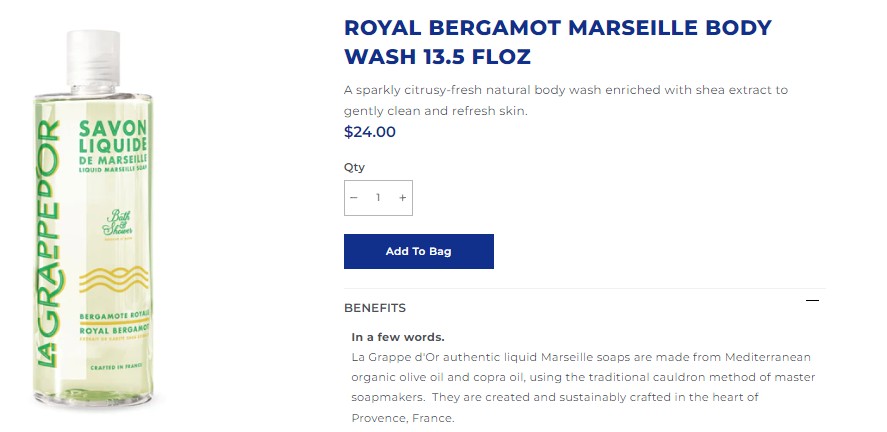887x432 pixels.
Task: Click the La Grappe d'Or soap paragraph
Action: (583, 387)
